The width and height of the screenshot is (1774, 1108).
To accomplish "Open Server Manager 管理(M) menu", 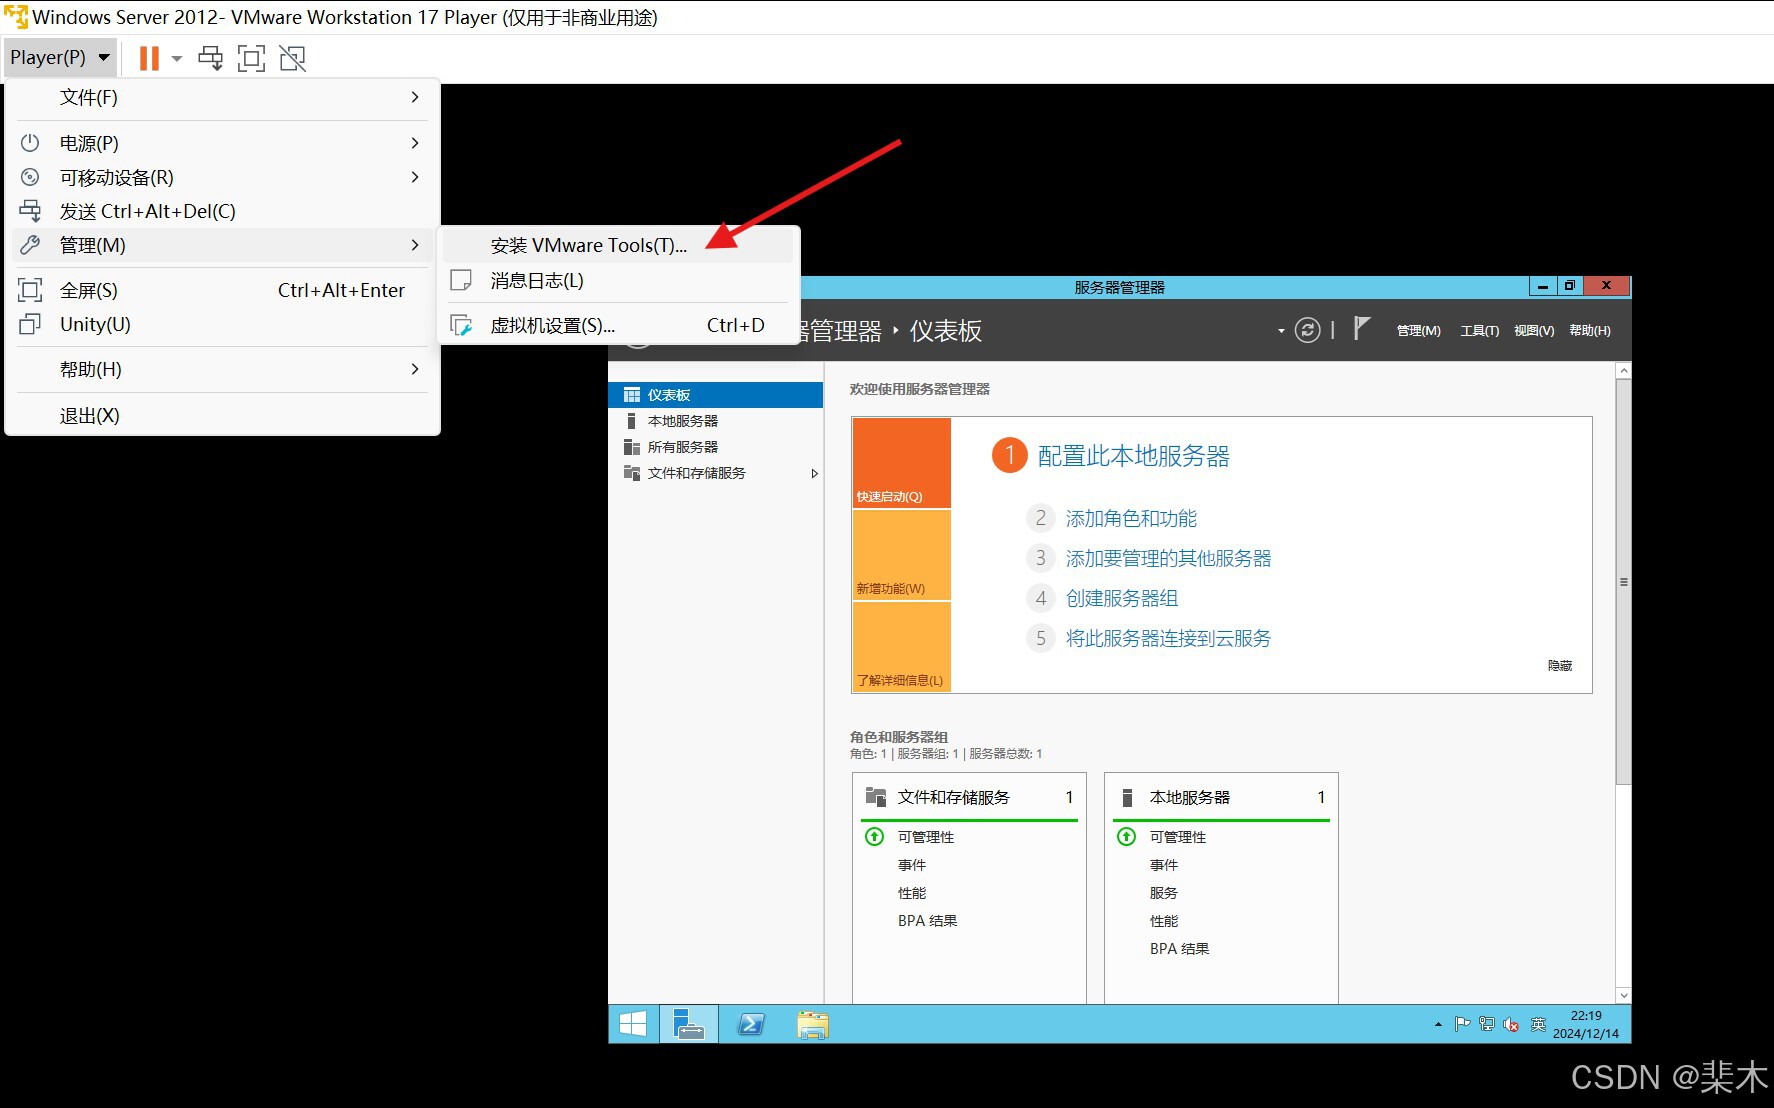I will tap(1418, 331).
